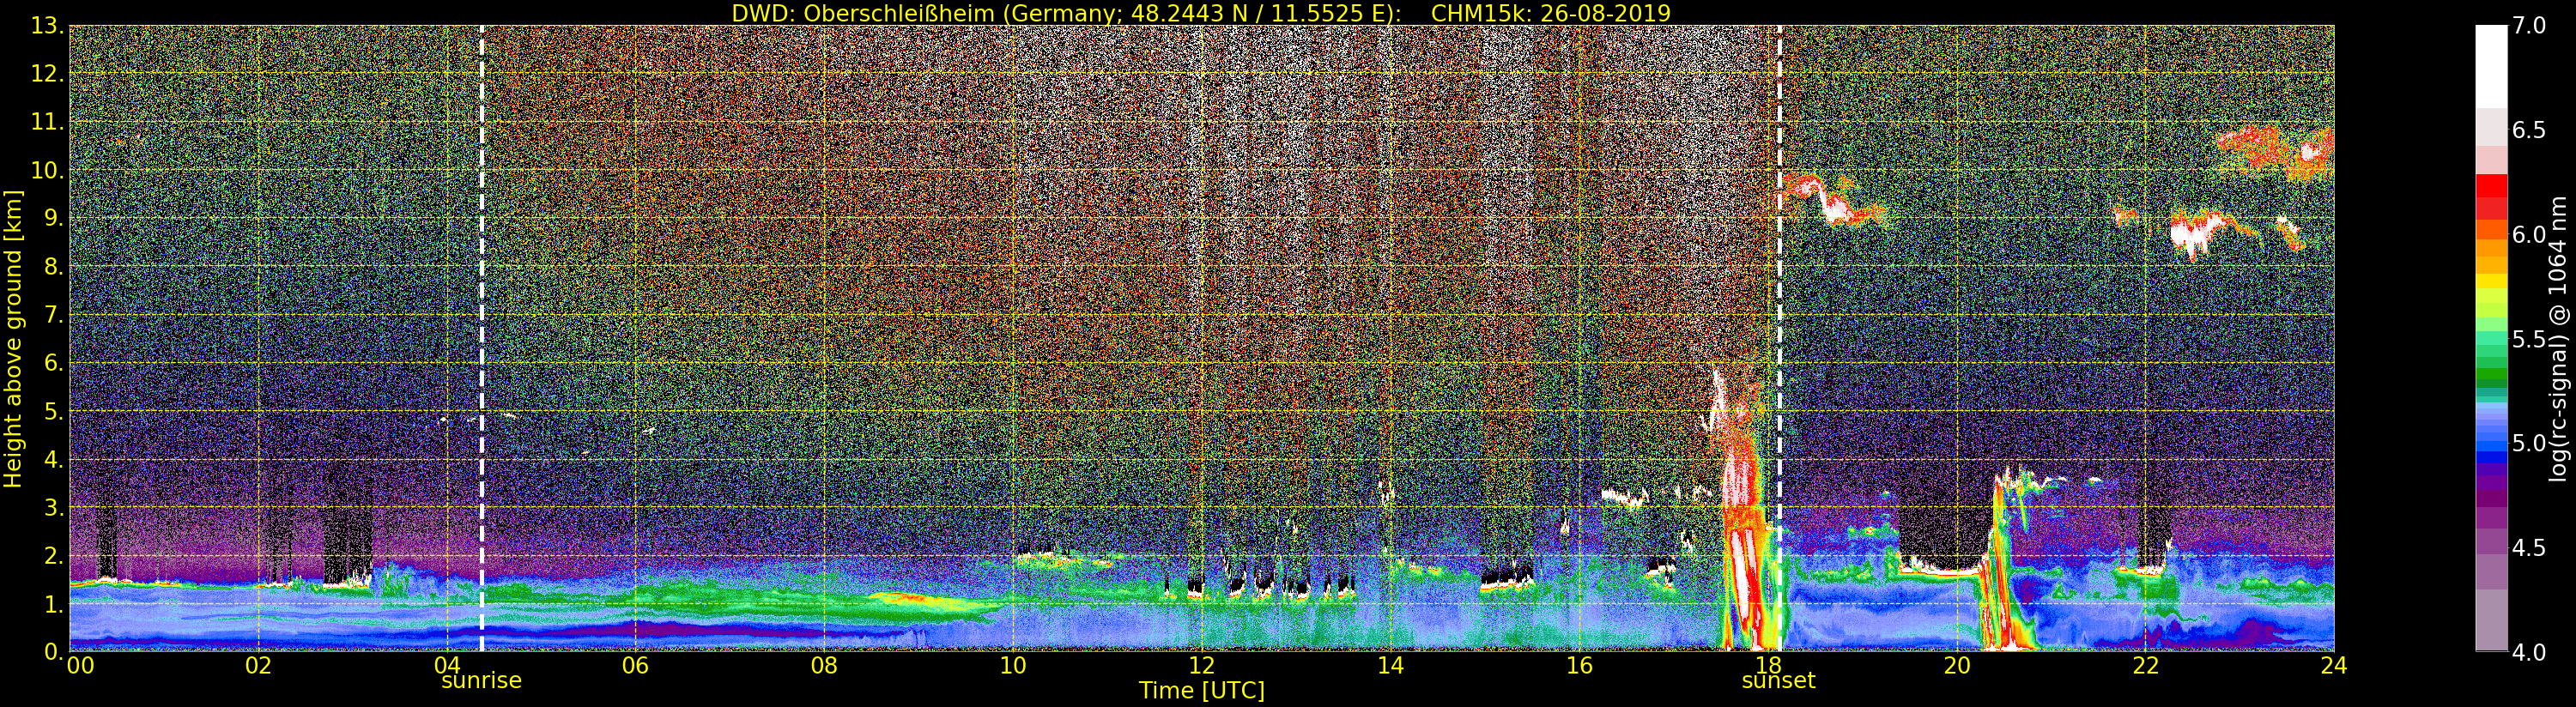Click the "Height above ground [km]" axis label
Screen dimensions: 2576x707
(x=13, y=338)
